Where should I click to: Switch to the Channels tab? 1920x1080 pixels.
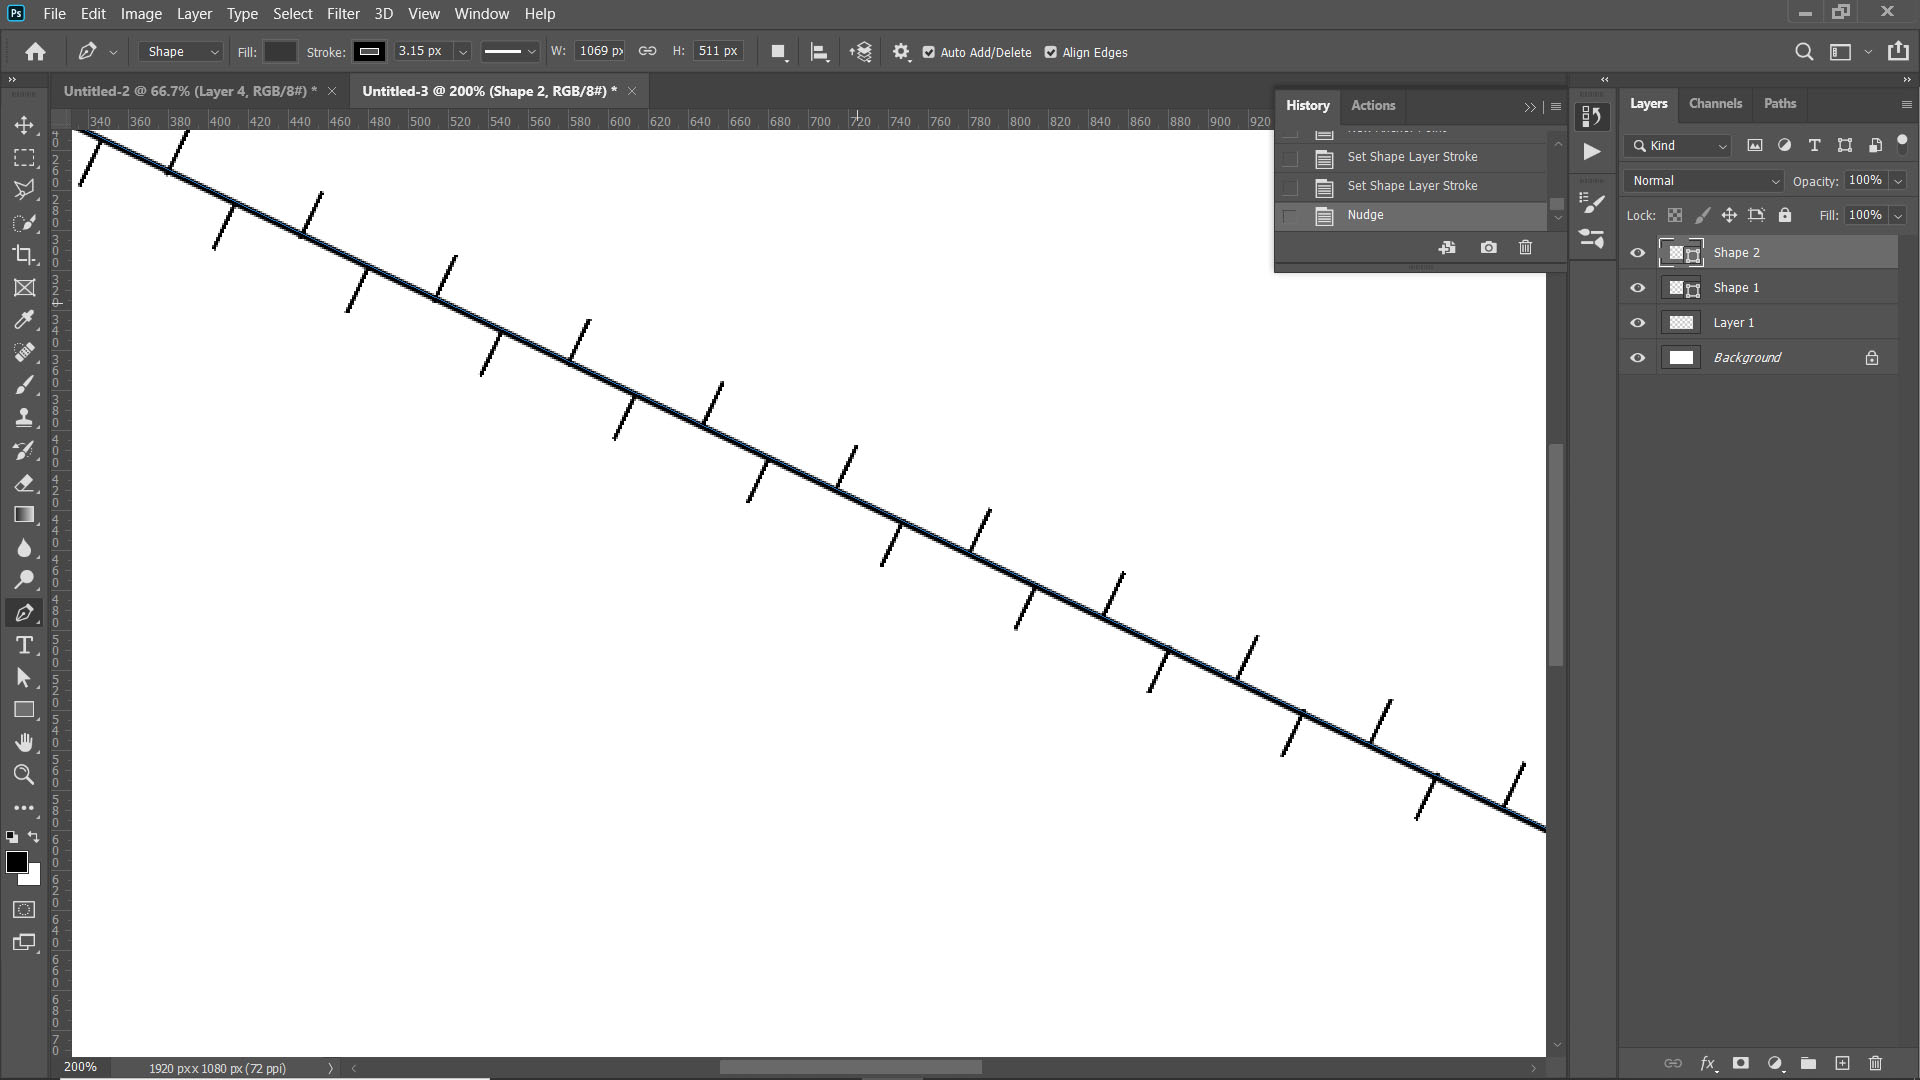click(1716, 103)
